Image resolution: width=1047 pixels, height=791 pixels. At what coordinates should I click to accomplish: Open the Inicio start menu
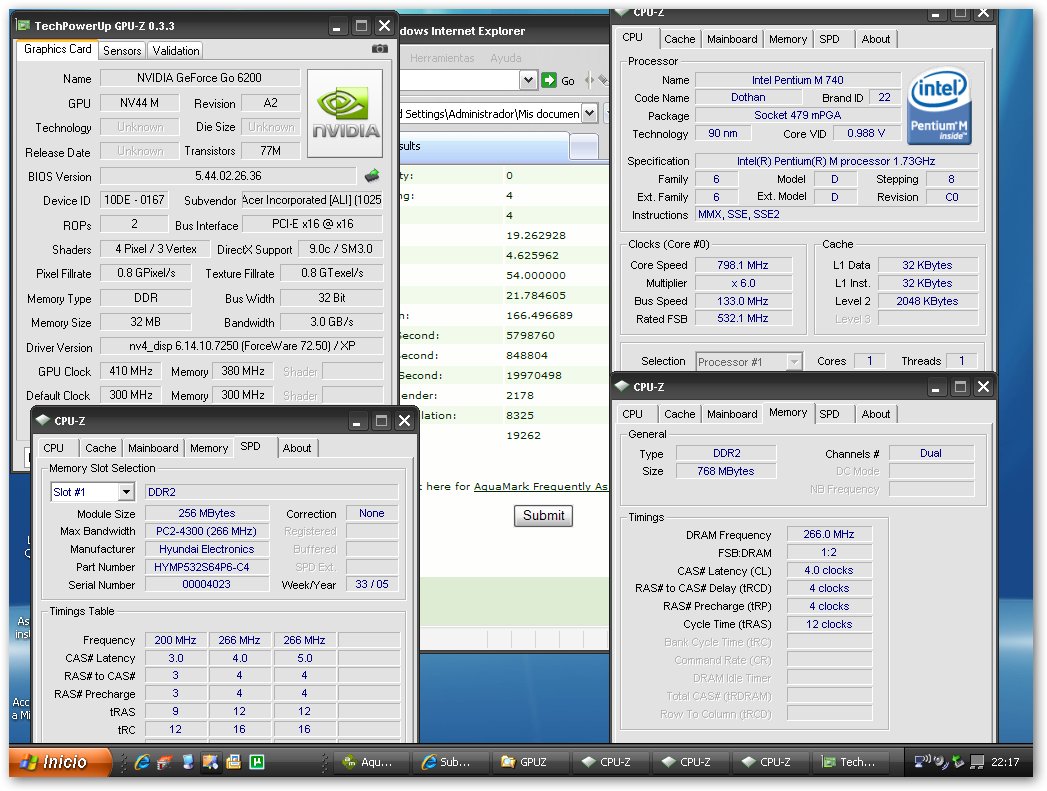[x=60, y=762]
